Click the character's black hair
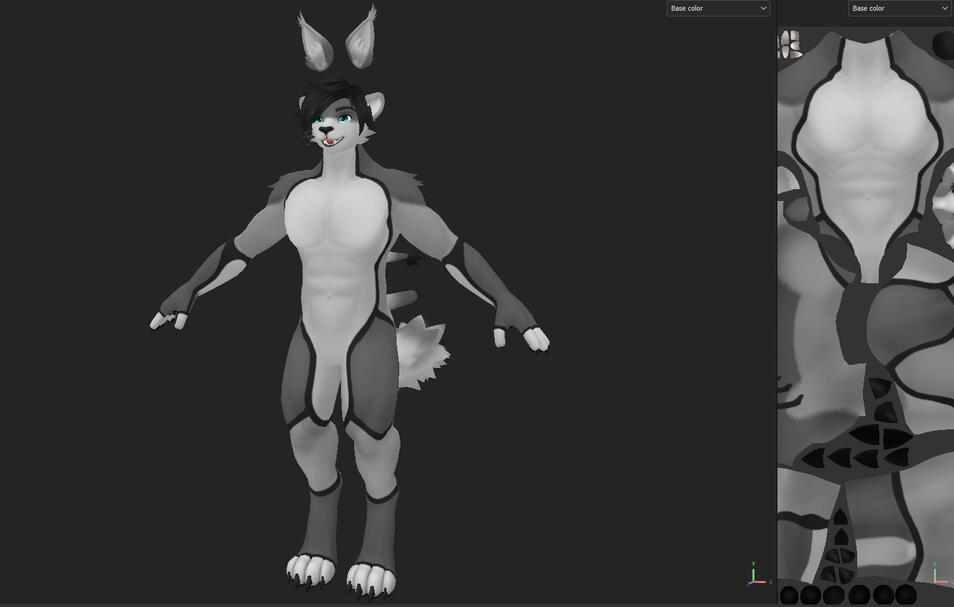 334,103
